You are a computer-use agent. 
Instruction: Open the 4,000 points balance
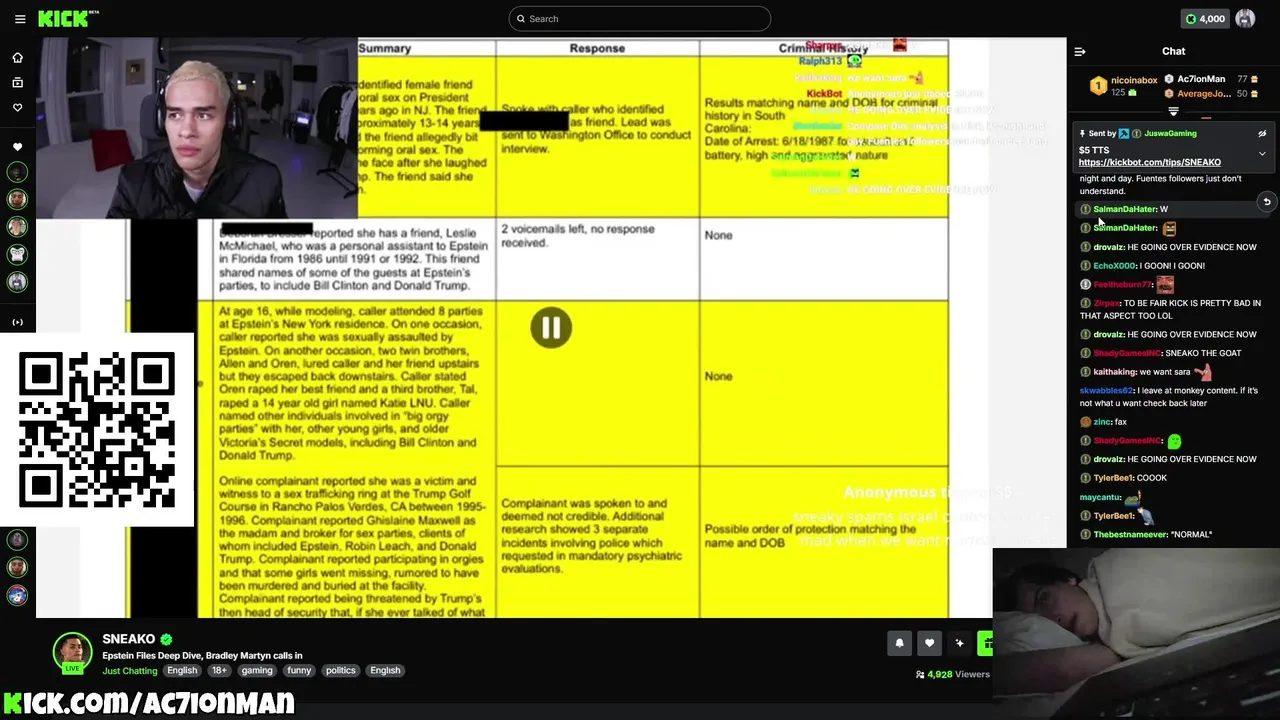(1205, 19)
